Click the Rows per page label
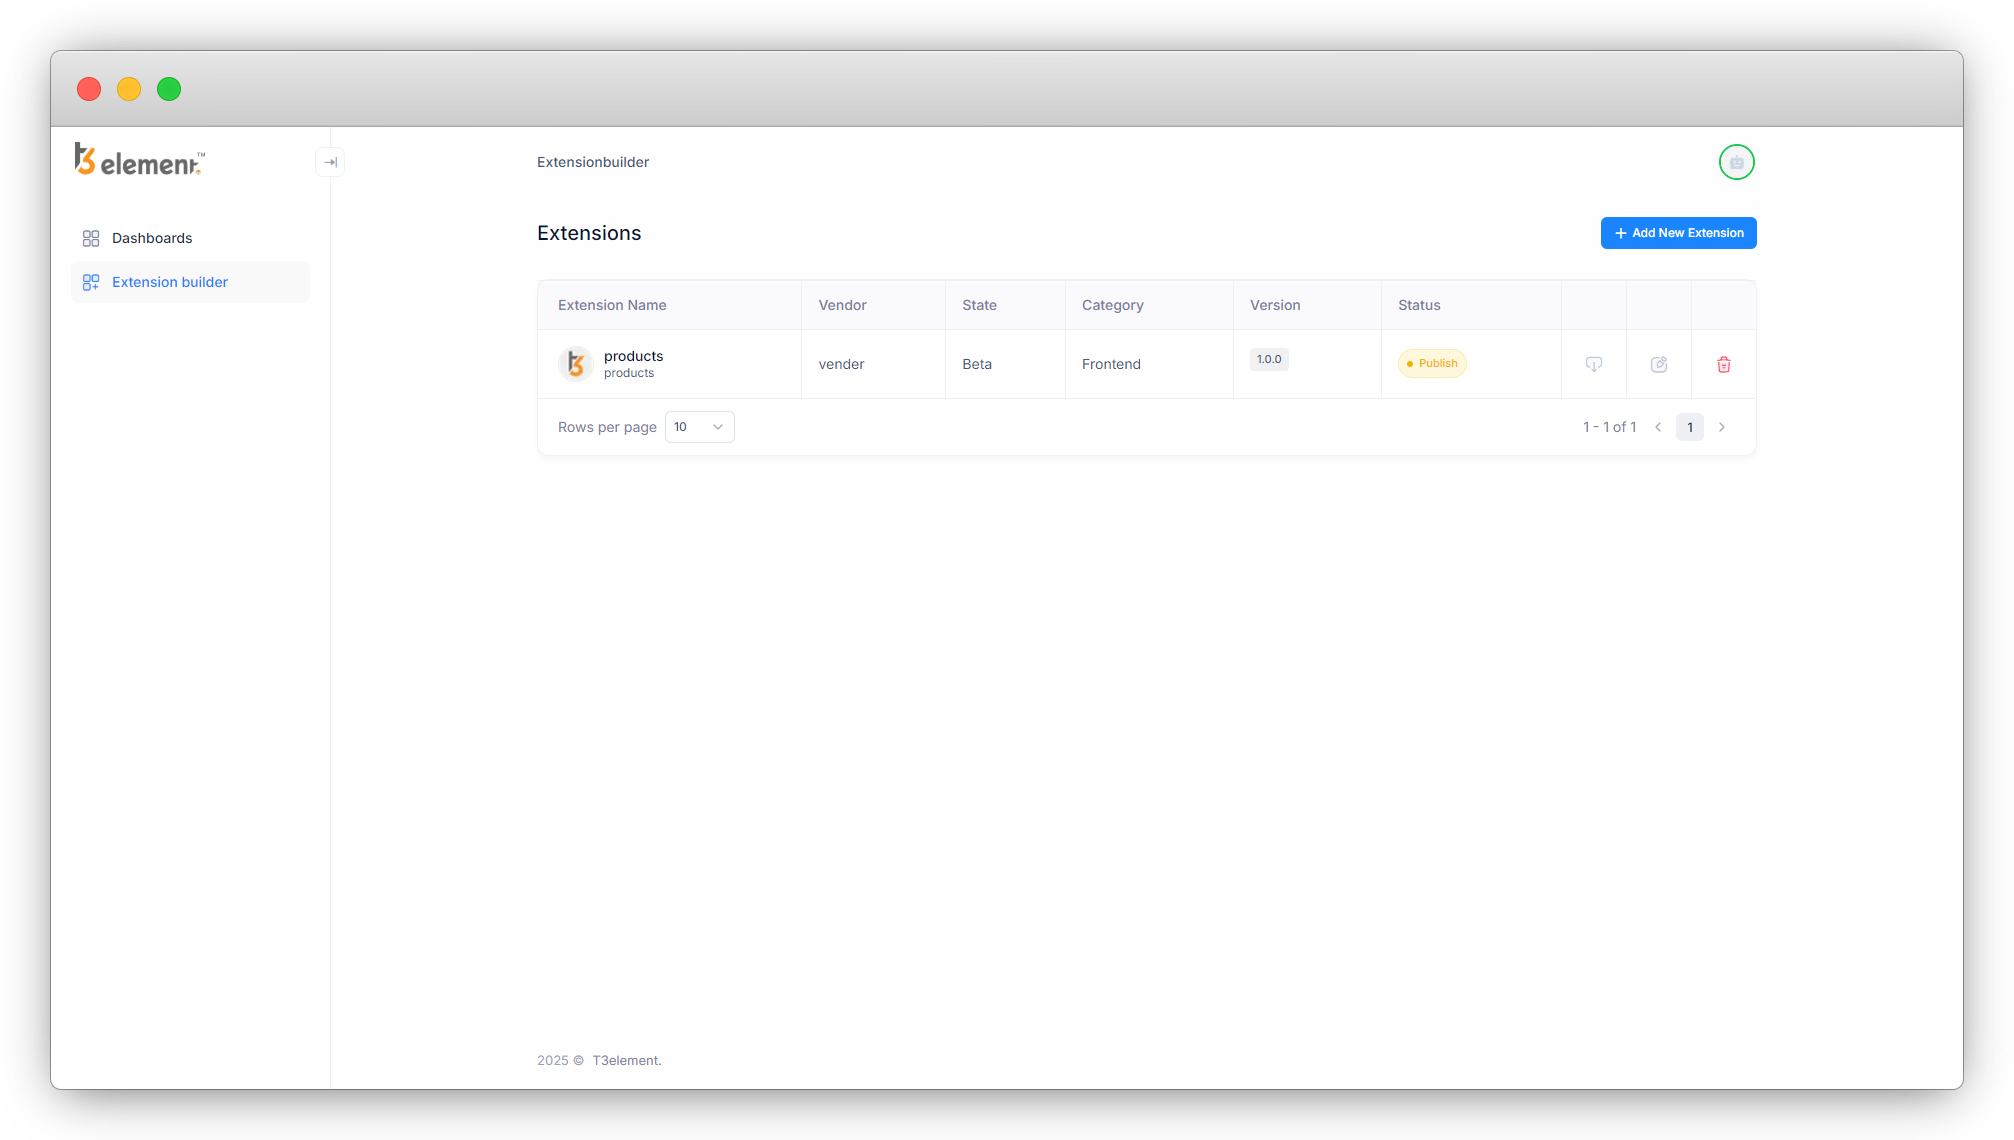Viewport: 2014px width, 1140px height. tap(607, 427)
